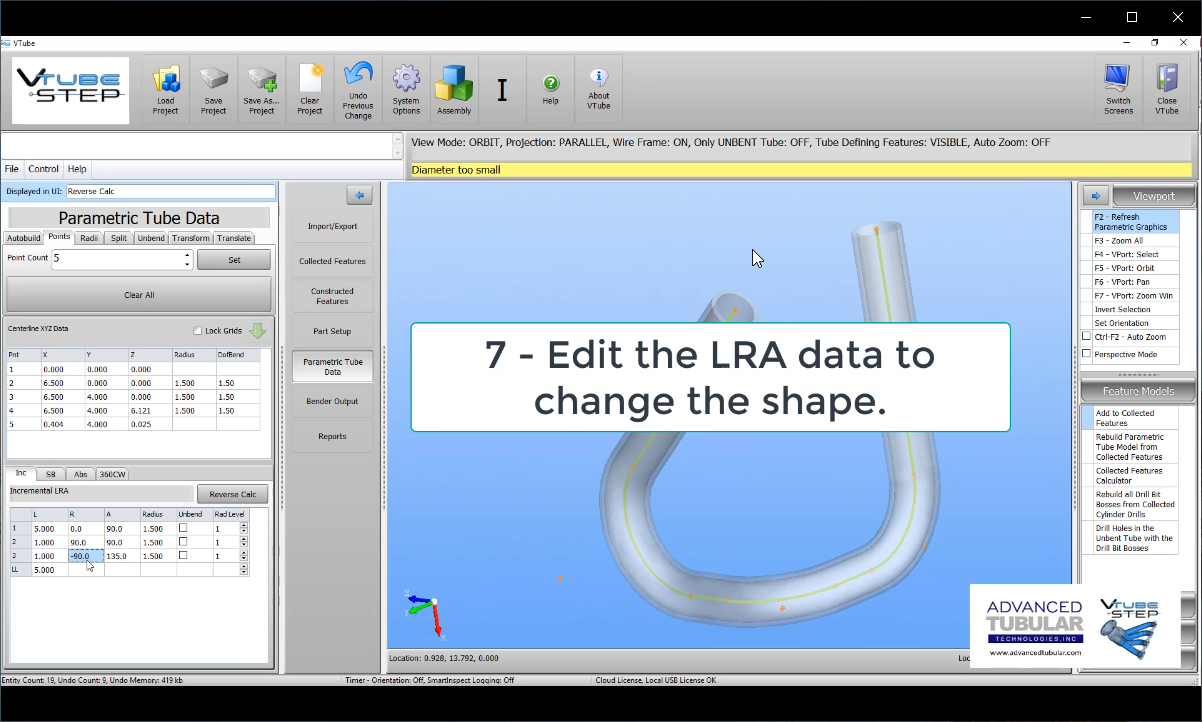Click the Displayed in UI text field
The width and height of the screenshot is (1202, 722).
point(170,191)
